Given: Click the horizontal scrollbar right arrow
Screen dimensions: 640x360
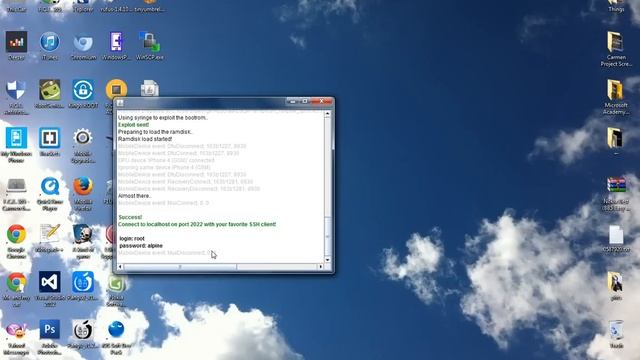Looking at the screenshot, I should point(321,267).
